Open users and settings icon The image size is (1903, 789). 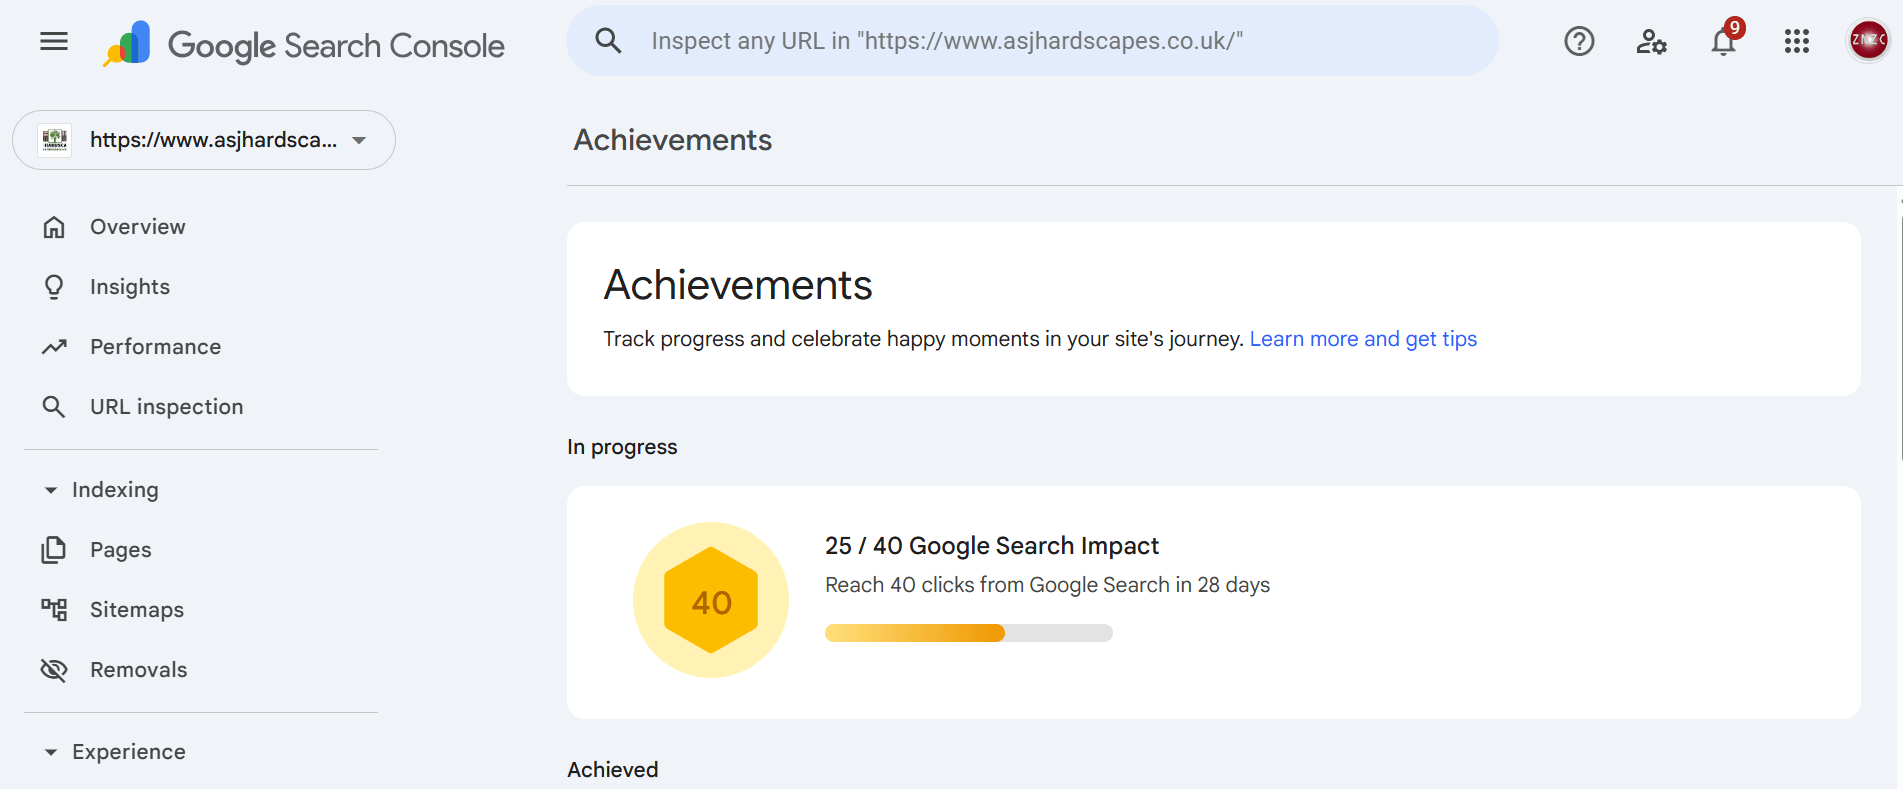pyautogui.click(x=1651, y=41)
